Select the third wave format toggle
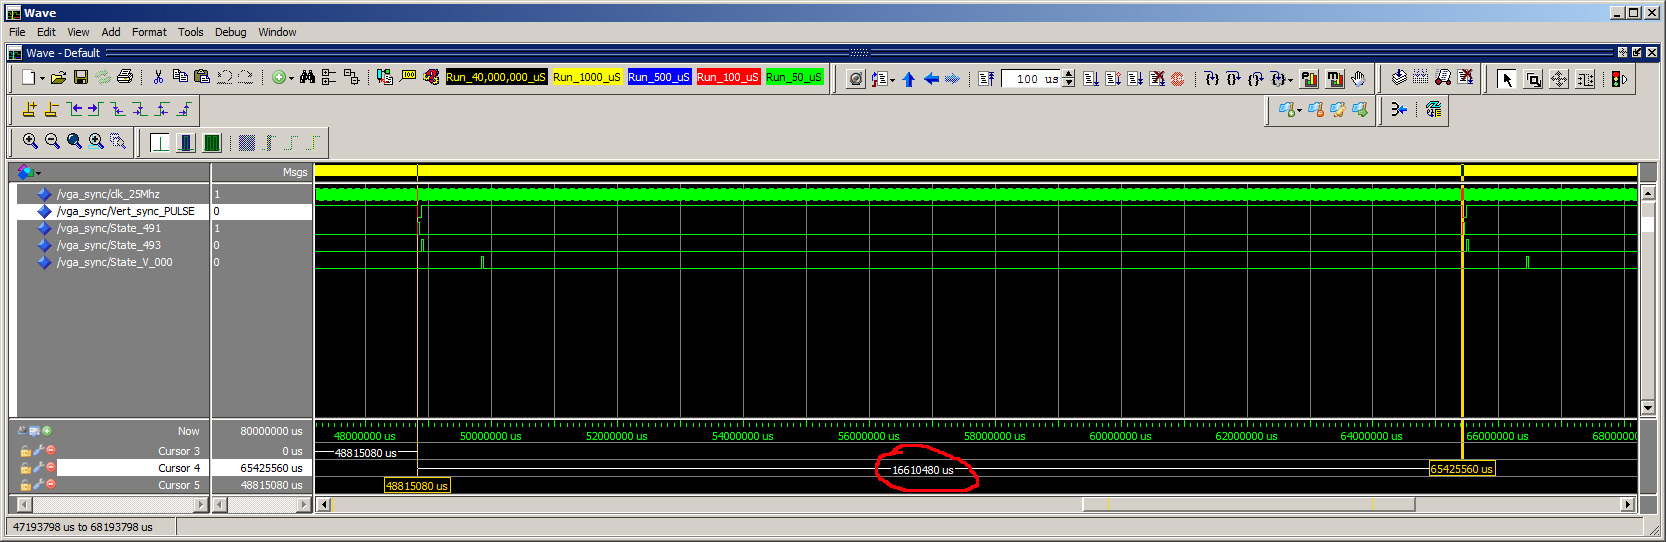This screenshot has height=542, width=1666. (212, 143)
